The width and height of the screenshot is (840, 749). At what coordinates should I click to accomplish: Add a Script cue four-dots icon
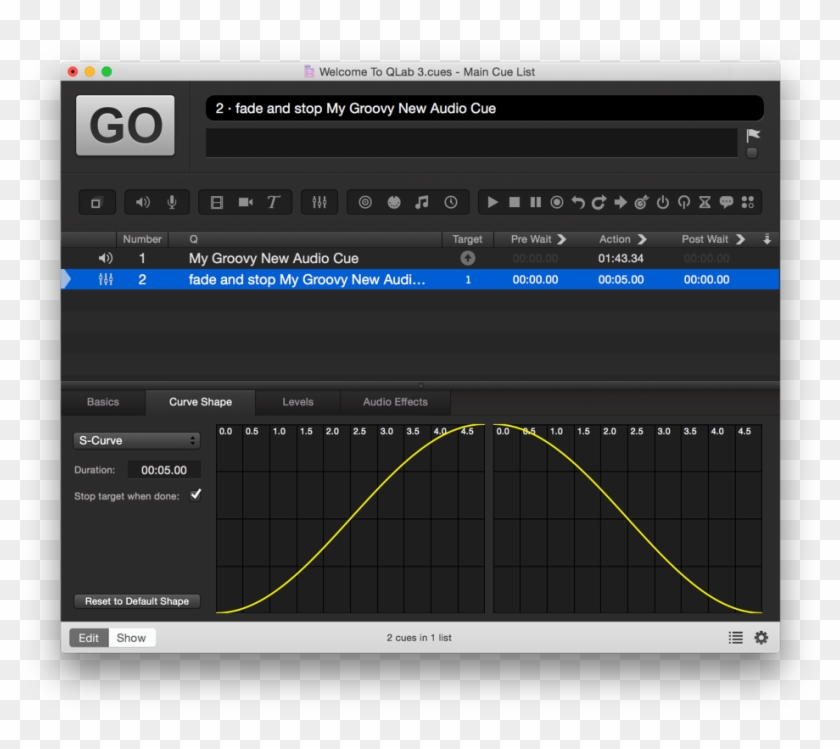click(x=748, y=203)
